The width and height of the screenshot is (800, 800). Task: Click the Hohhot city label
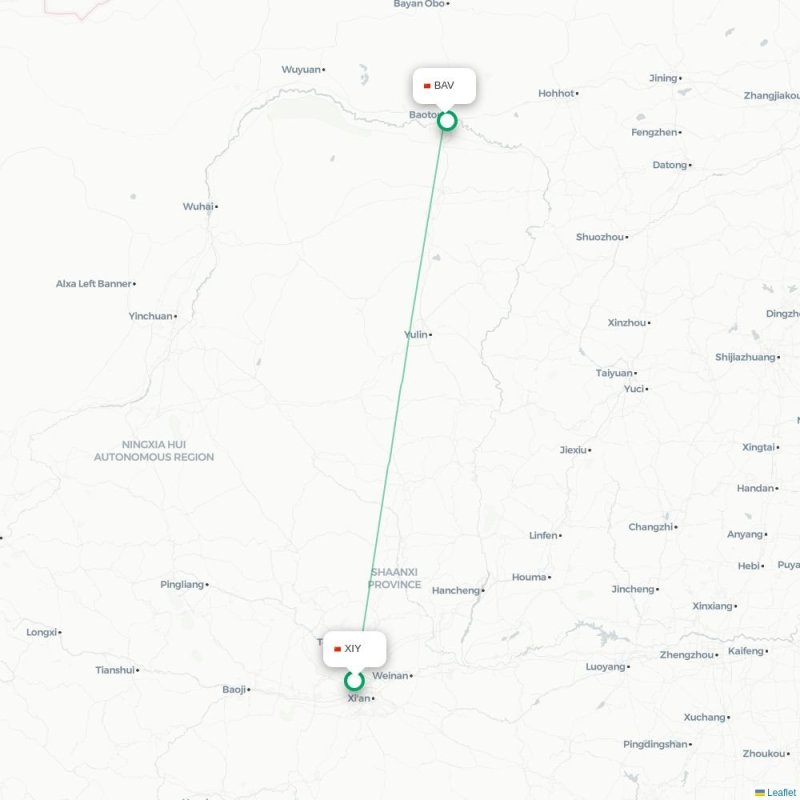[556, 93]
